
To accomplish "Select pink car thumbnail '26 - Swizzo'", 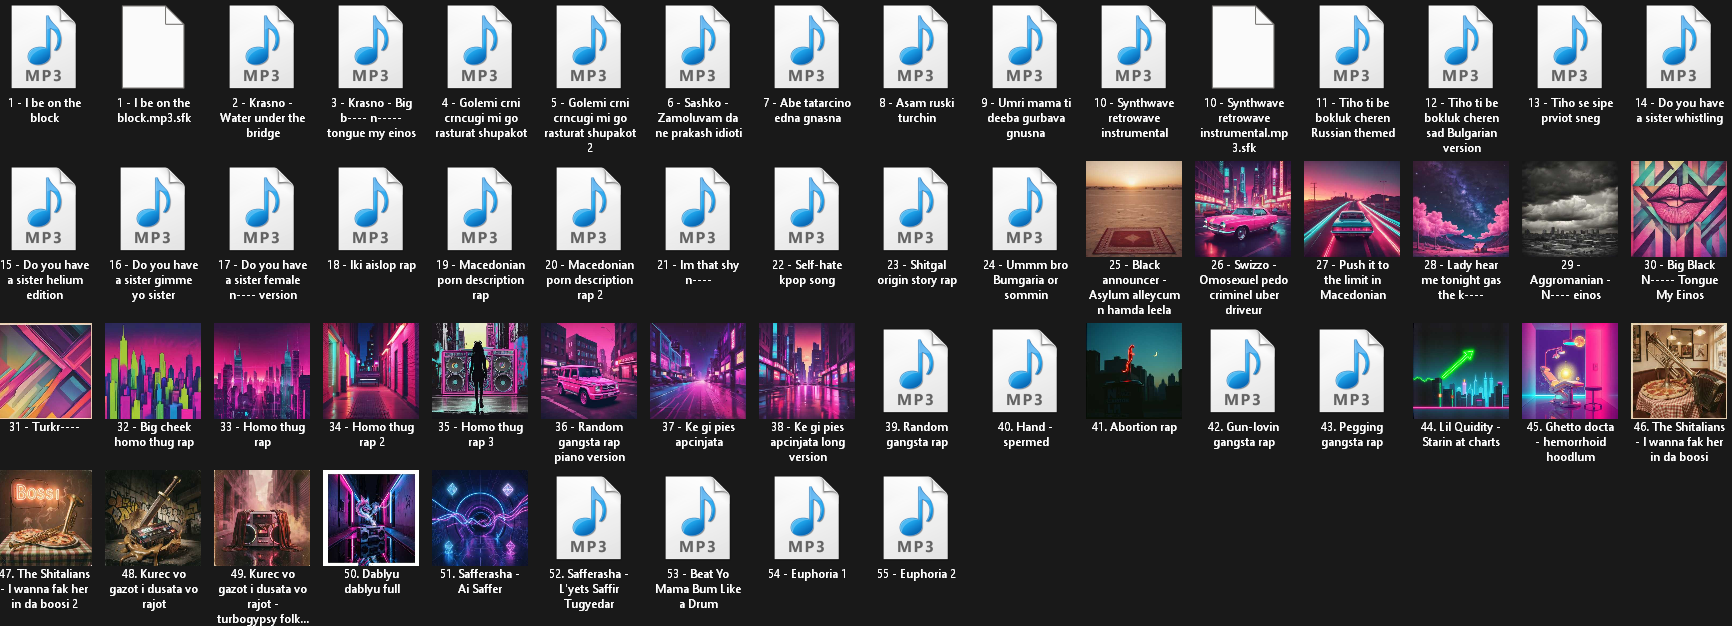I will point(1243,209).
